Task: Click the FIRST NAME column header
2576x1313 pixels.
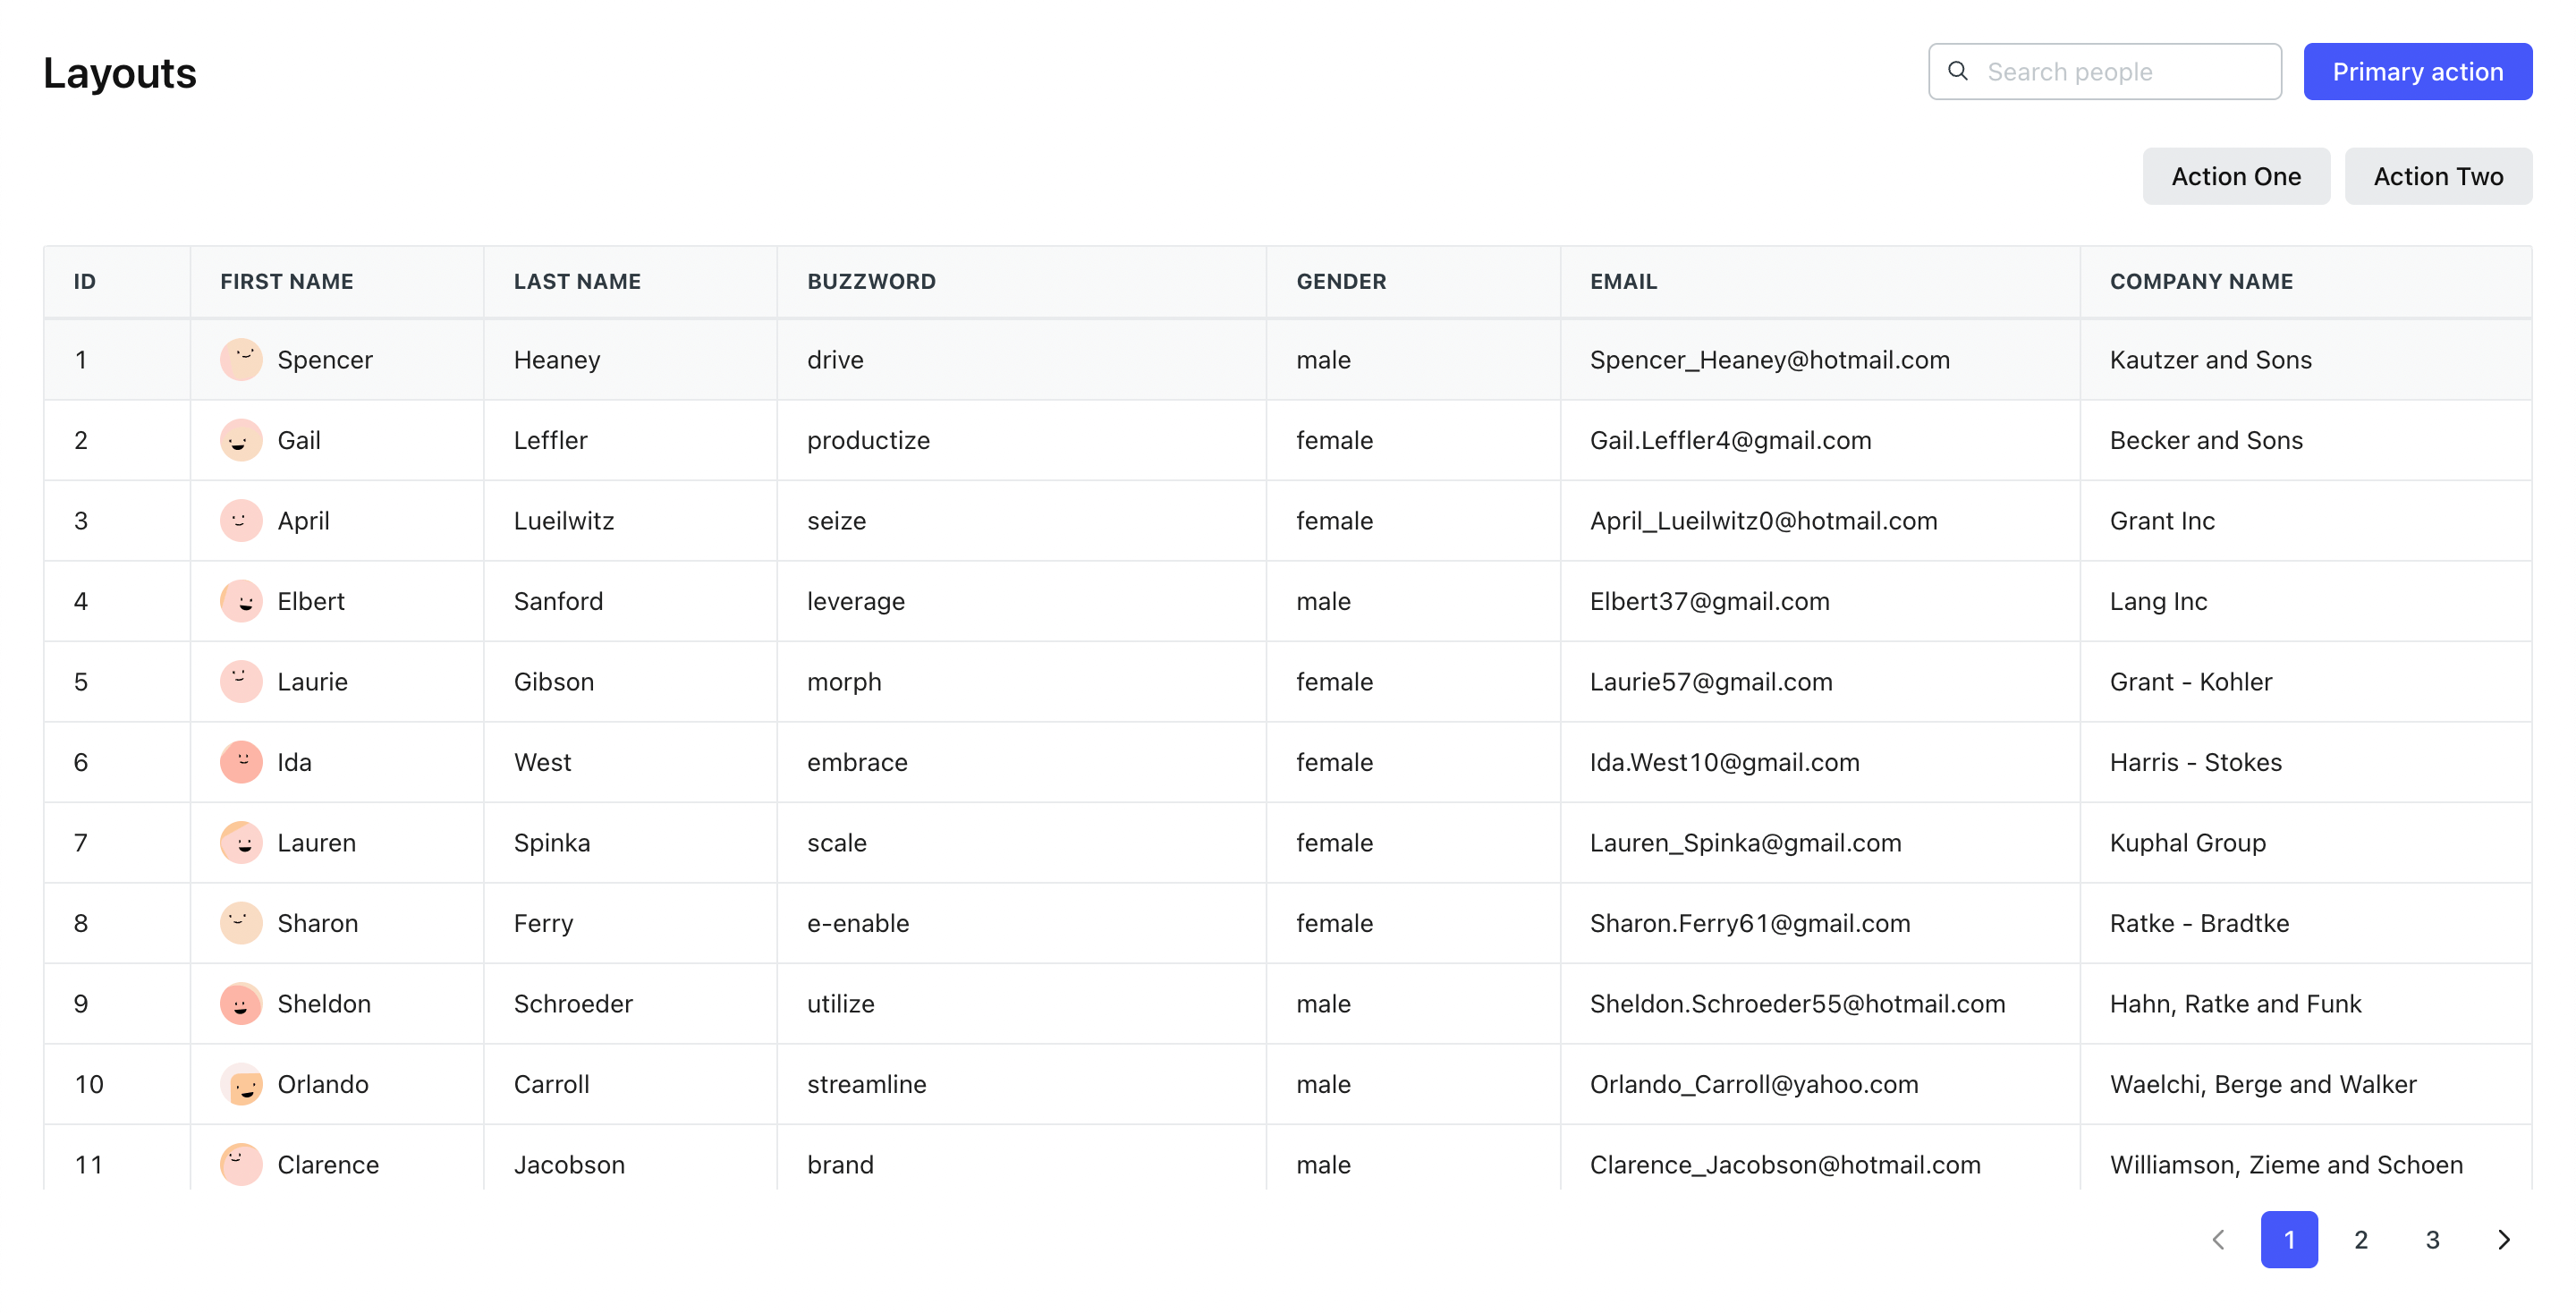Action: pos(286,281)
